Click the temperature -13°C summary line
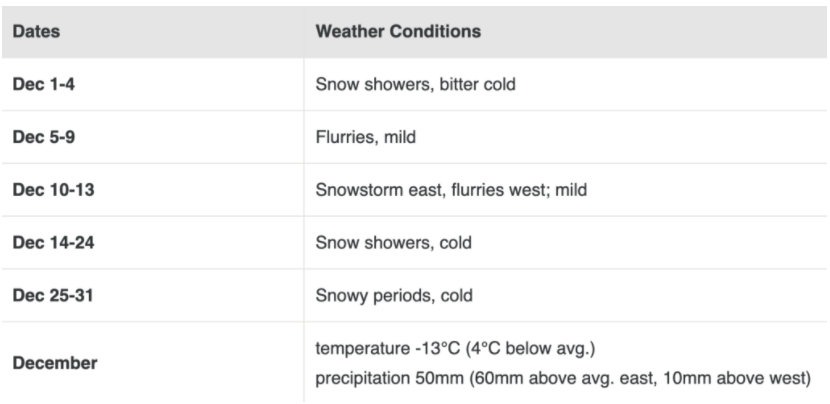Viewport: 830px width, 404px height. (455, 349)
